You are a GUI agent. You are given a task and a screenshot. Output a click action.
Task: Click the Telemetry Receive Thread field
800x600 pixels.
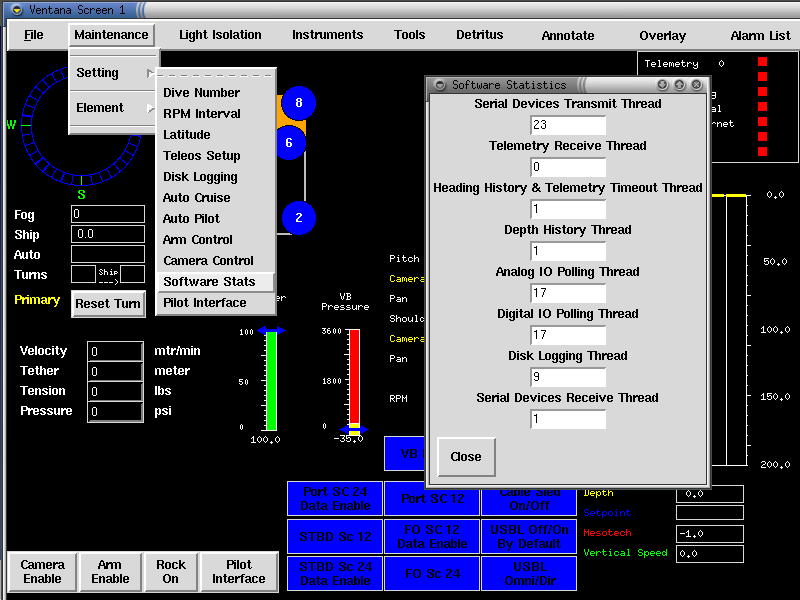[568, 167]
